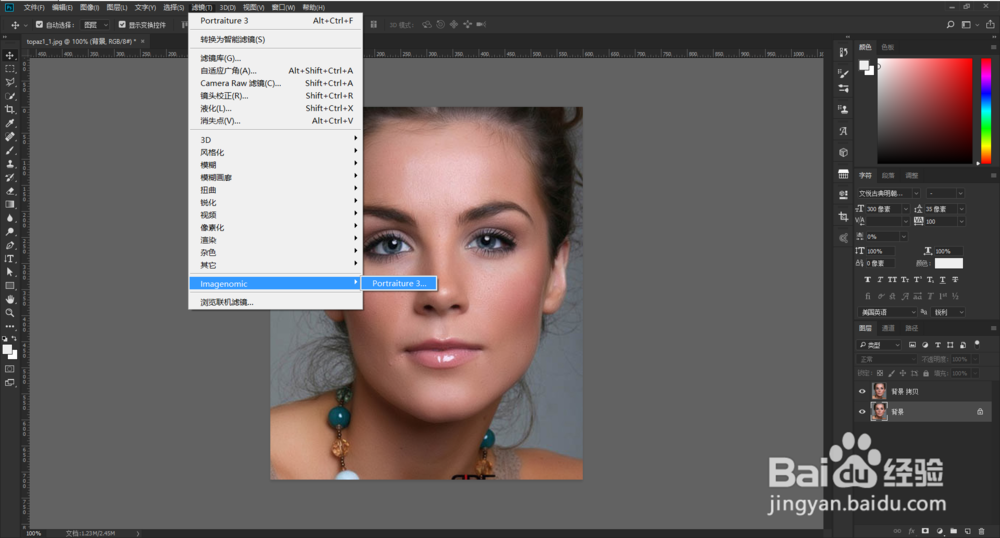This screenshot has width=1000, height=538.
Task: Select the Lasso tool
Action: (x=10, y=82)
